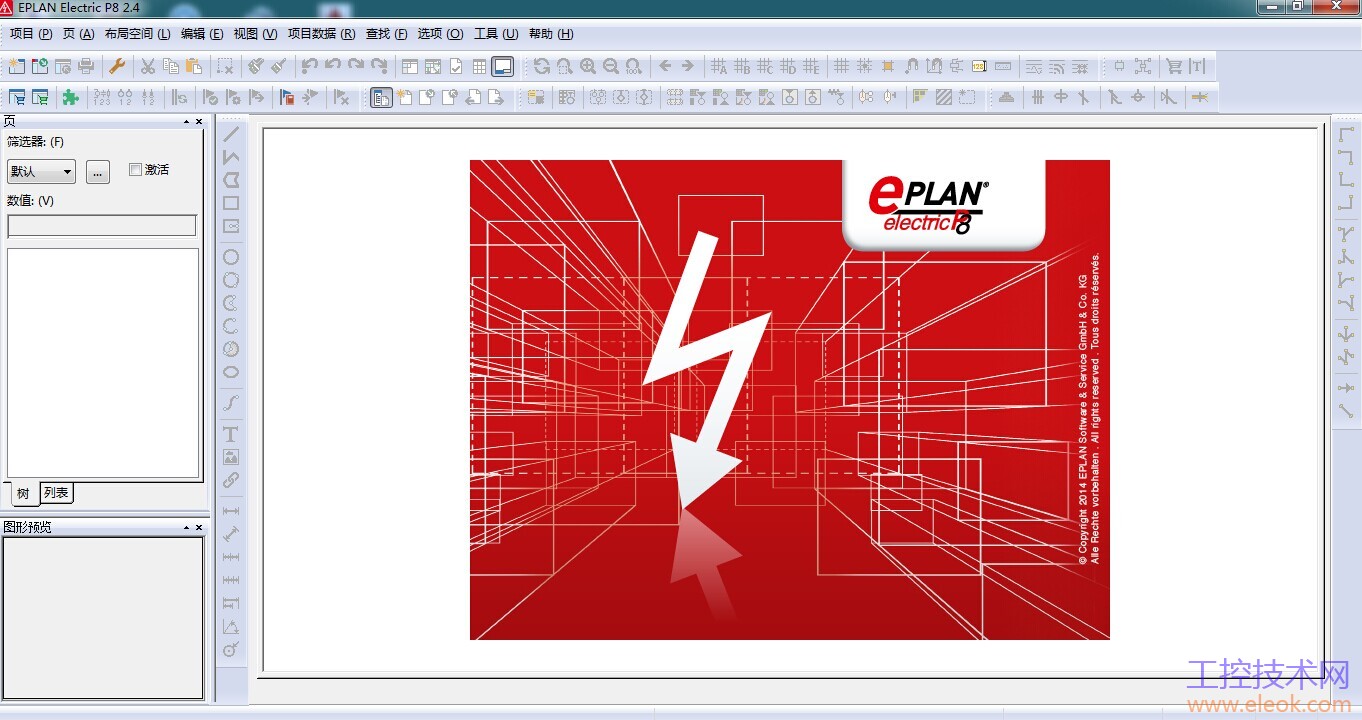Select the Insert image tool
This screenshot has height=720, width=1362.
point(231,457)
